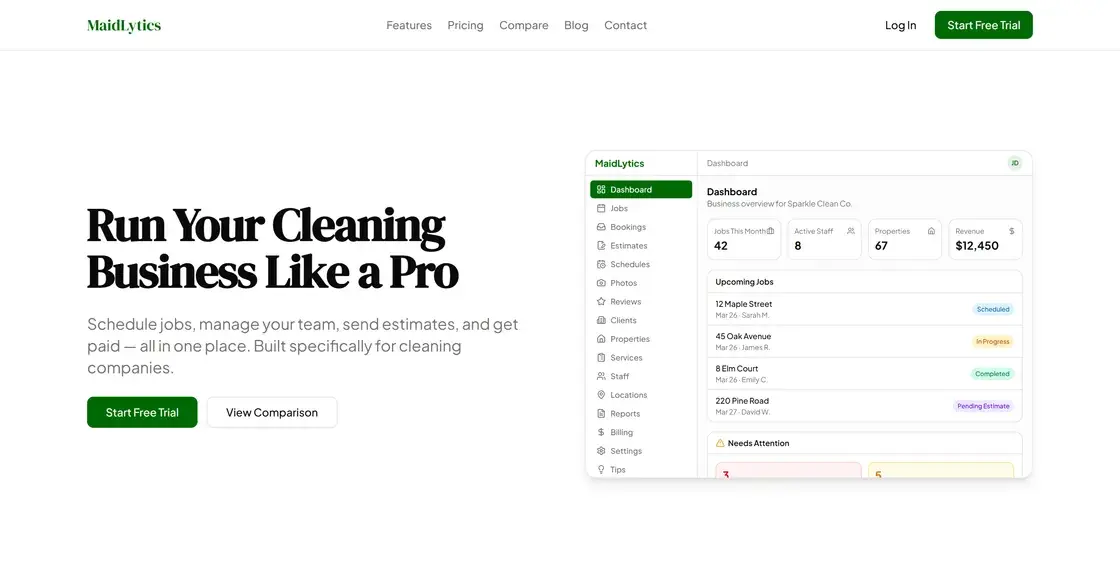
Task: Select the 220 Pine Road job
Action: pos(864,406)
